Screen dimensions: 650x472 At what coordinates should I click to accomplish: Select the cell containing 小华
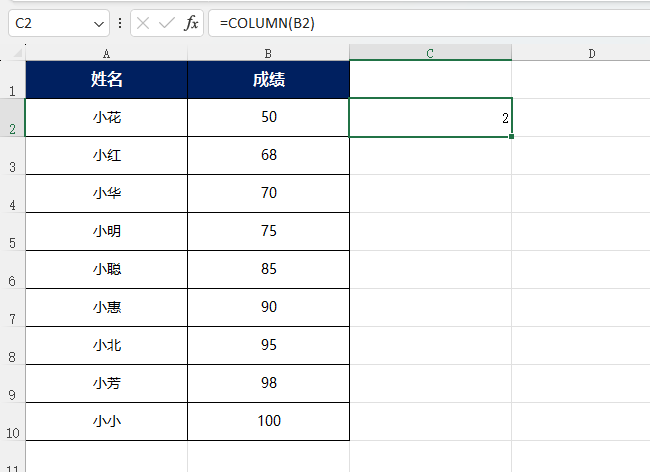point(107,194)
